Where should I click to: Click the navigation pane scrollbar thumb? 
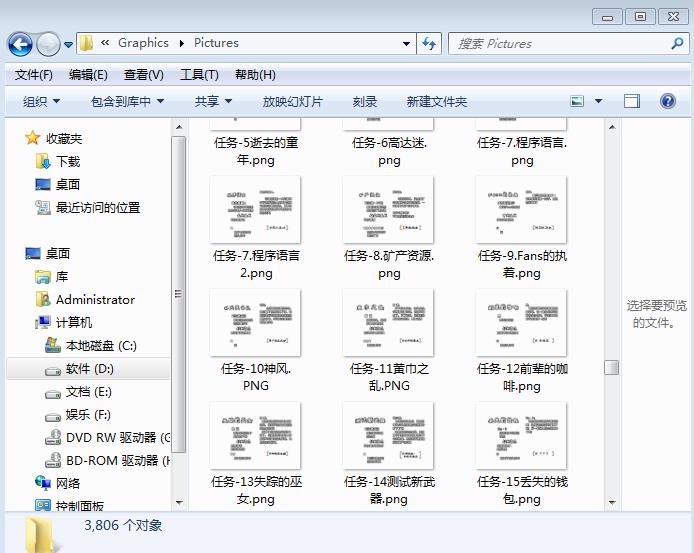pyautogui.click(x=179, y=294)
